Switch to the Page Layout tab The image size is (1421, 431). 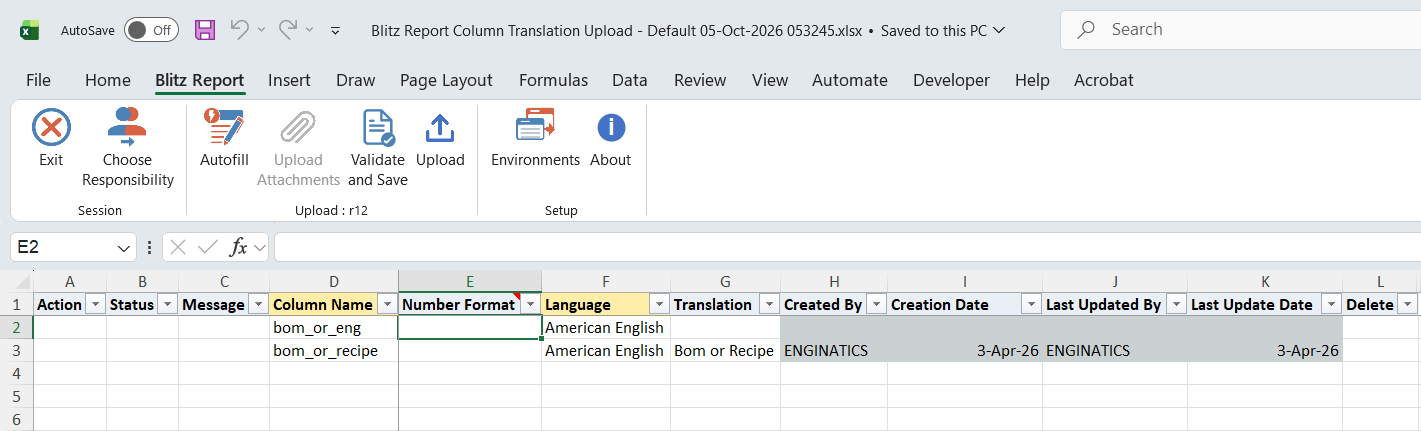tap(446, 80)
